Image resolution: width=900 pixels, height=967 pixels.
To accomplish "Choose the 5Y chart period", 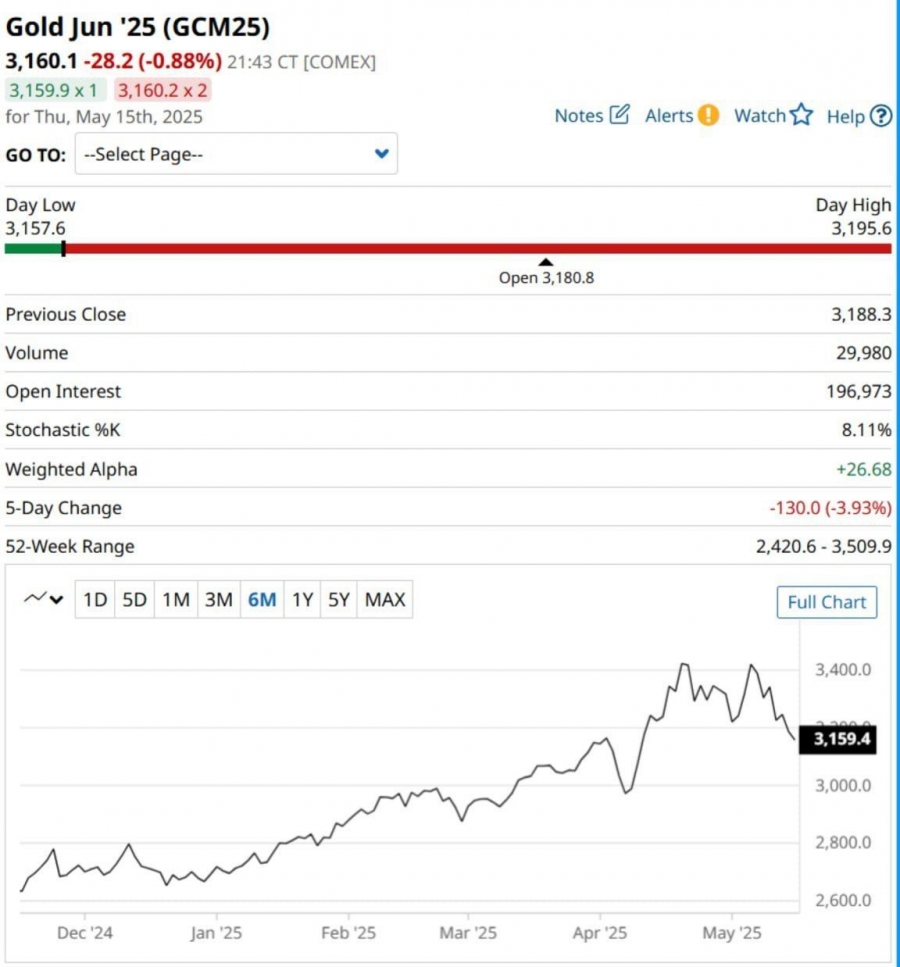I will coord(339,599).
